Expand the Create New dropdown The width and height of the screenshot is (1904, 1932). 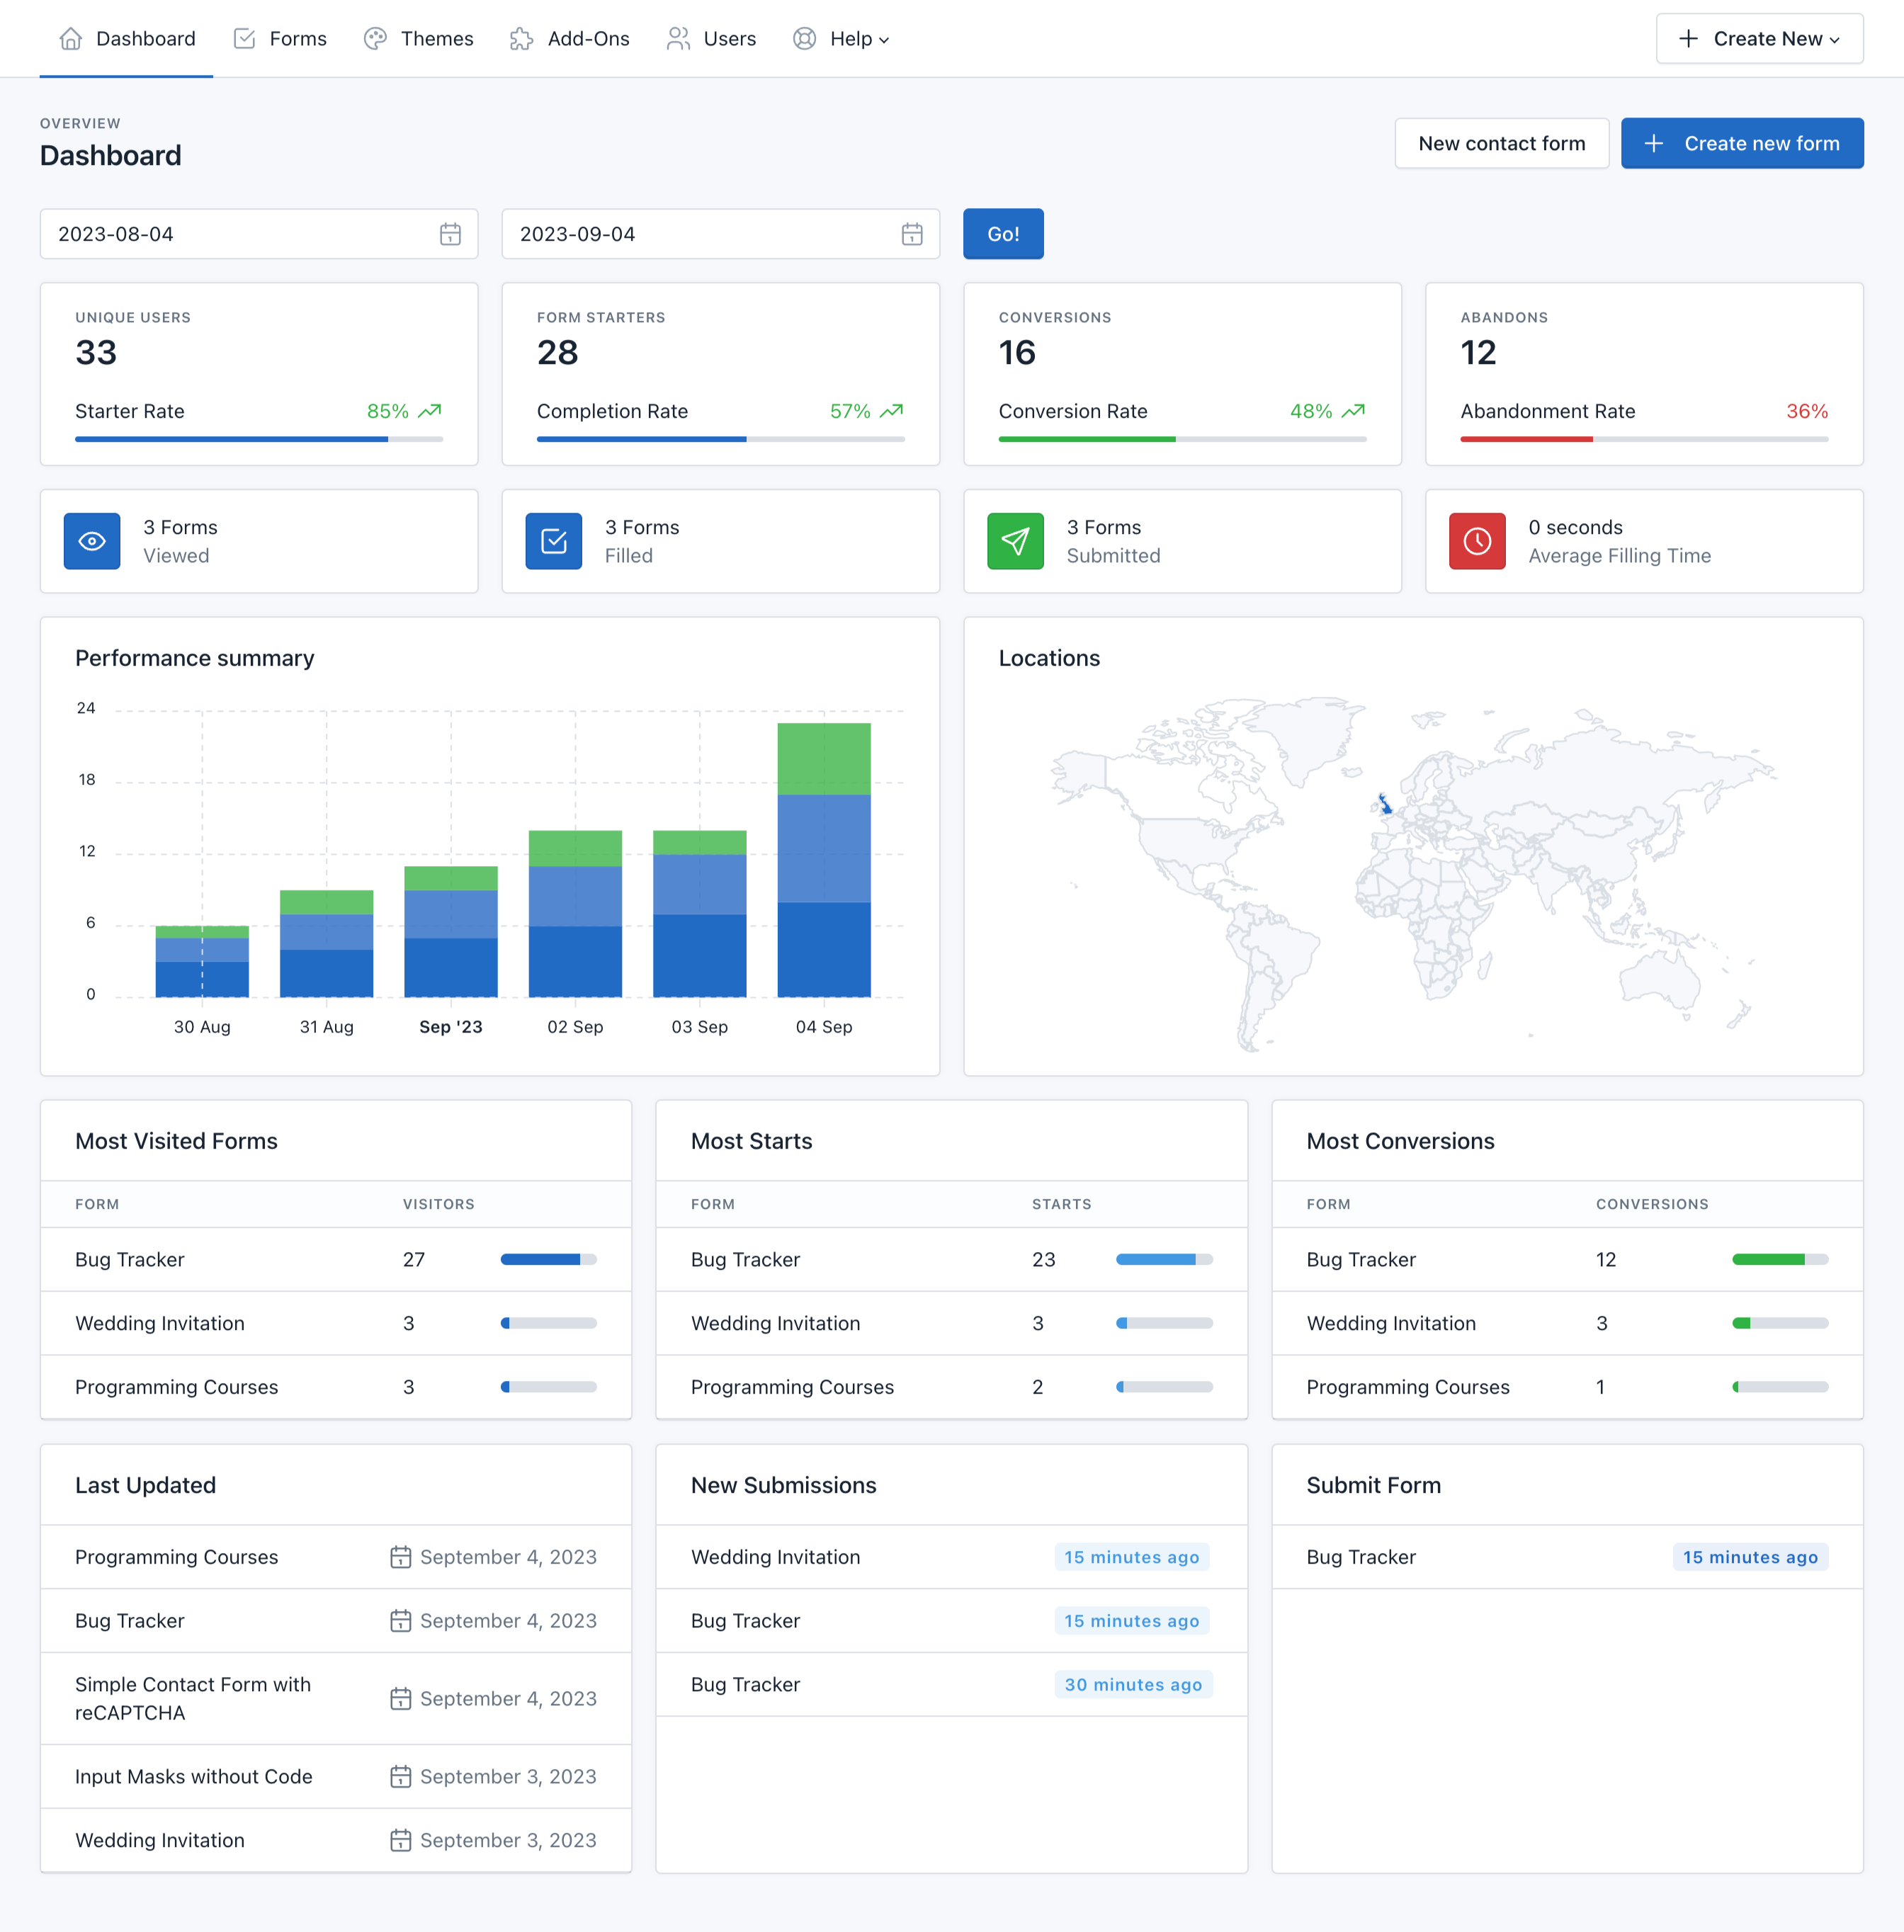coord(1759,38)
